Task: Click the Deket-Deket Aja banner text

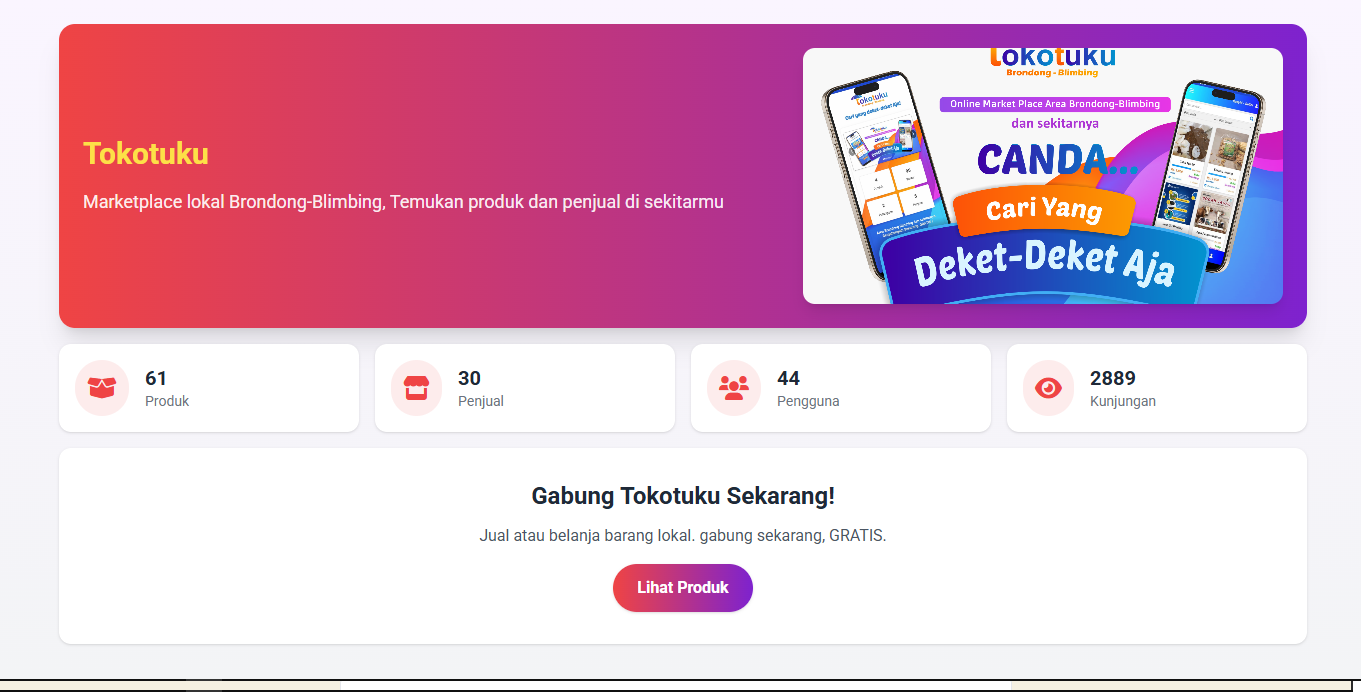Action: [x=1044, y=264]
